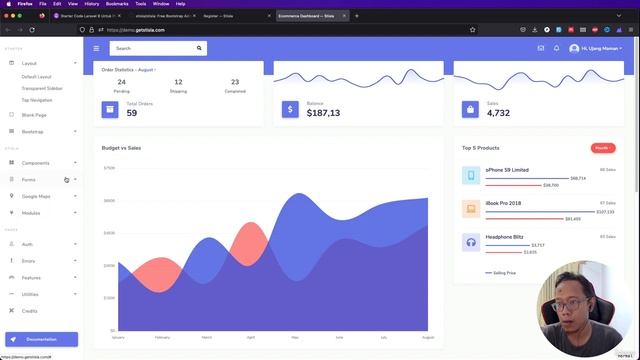The image size is (640, 360).
Task: Open the Credits link
Action: 29,311
